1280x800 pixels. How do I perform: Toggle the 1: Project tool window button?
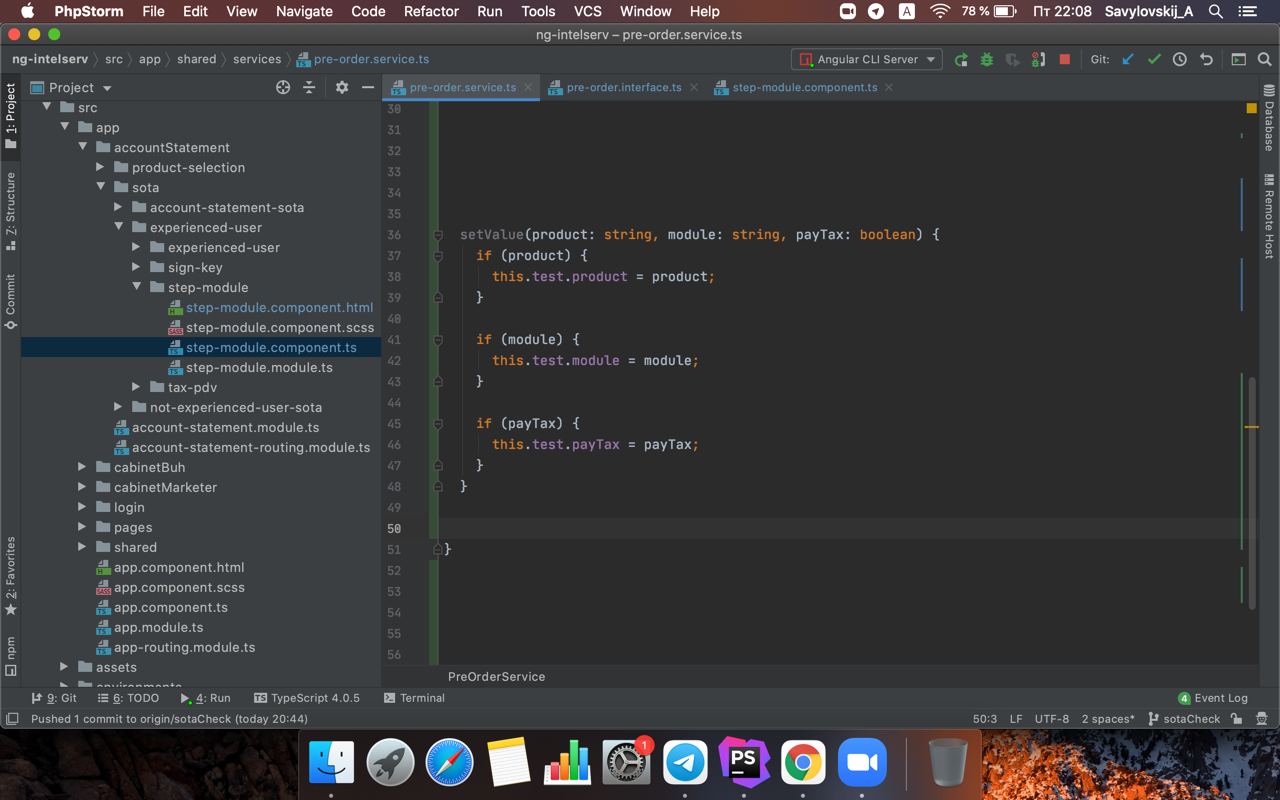coord(11,115)
